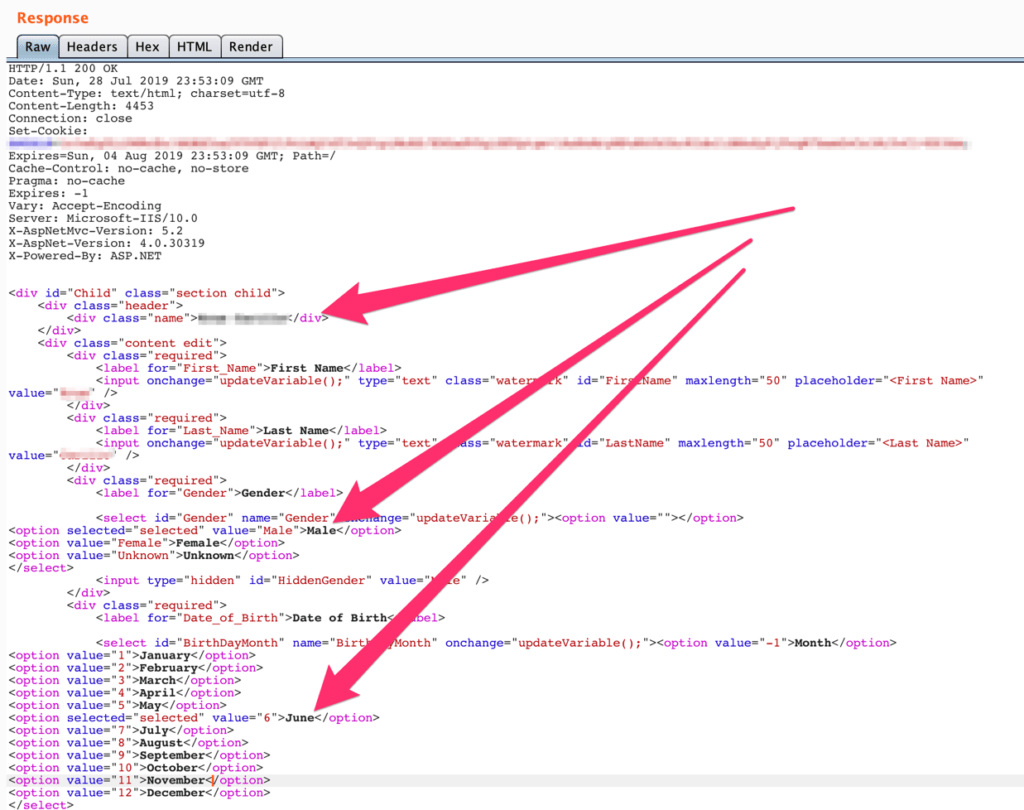Select the "Content-Type: text/html" header line
Viewport: 1024px width, 810px height.
(x=147, y=93)
